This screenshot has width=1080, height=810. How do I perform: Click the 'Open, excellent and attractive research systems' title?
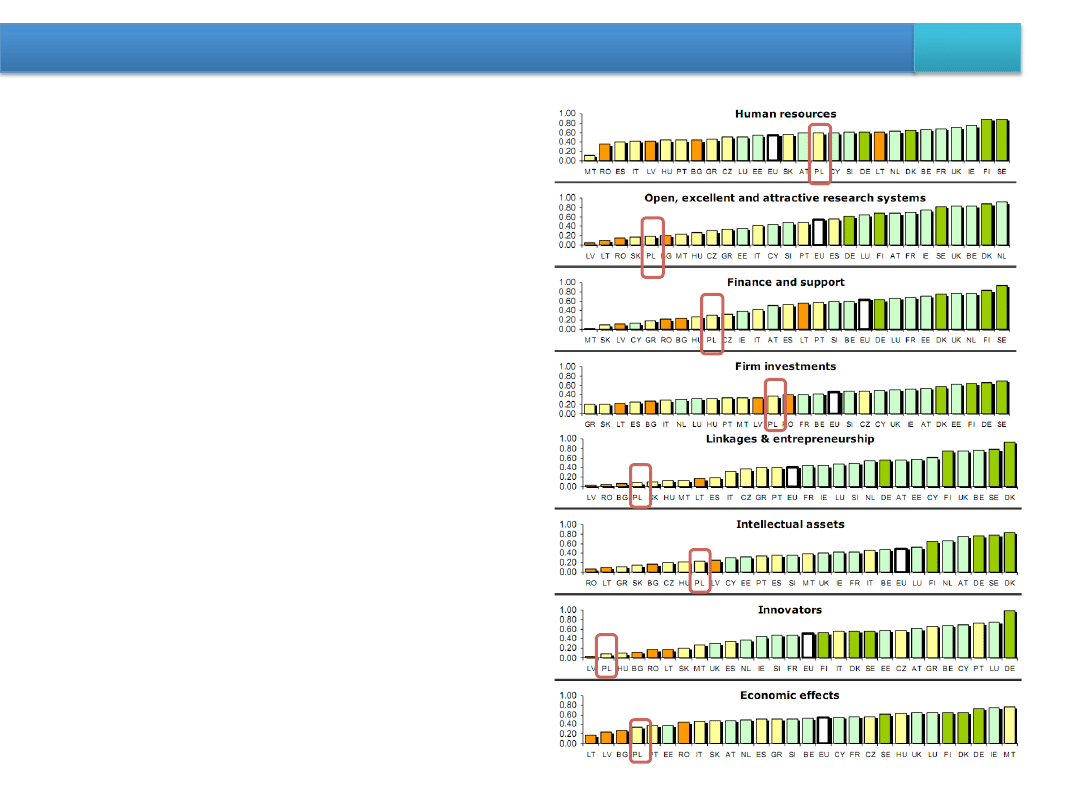pos(785,198)
